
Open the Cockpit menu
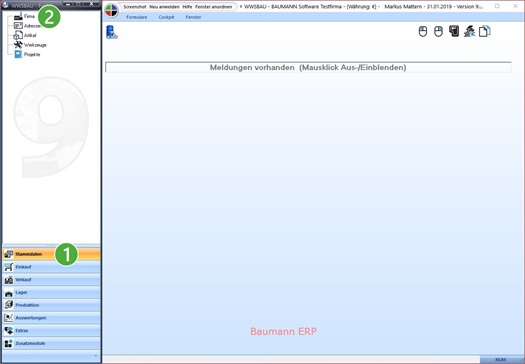(166, 17)
